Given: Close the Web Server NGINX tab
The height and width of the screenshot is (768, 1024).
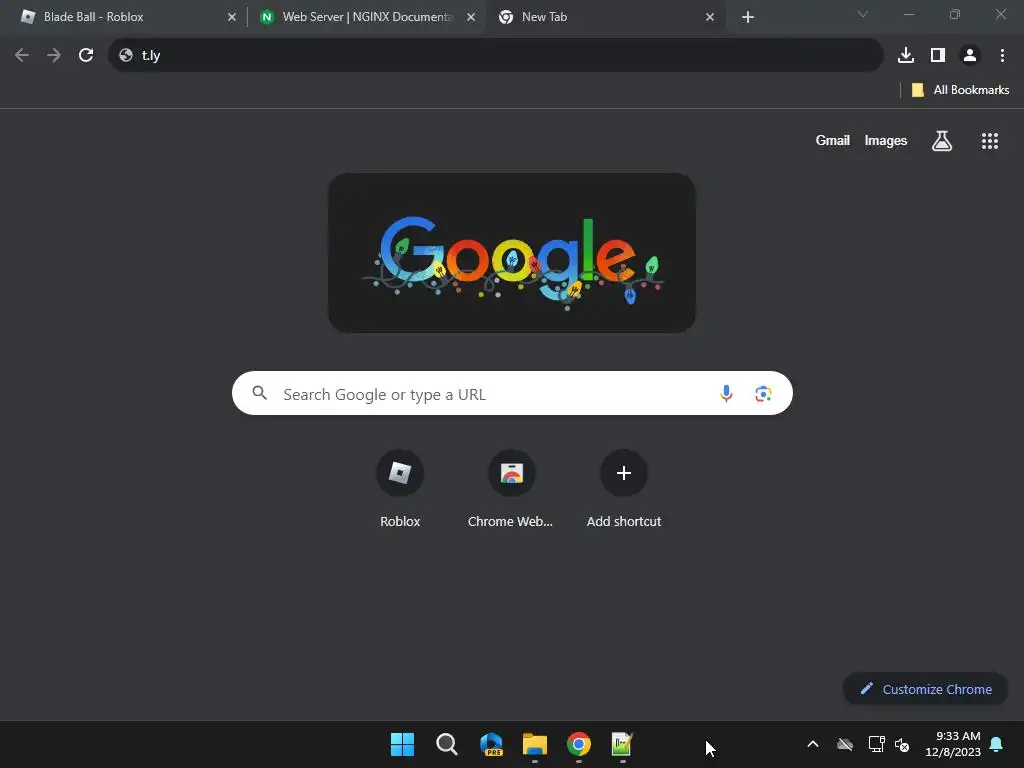Looking at the screenshot, I should (x=471, y=17).
